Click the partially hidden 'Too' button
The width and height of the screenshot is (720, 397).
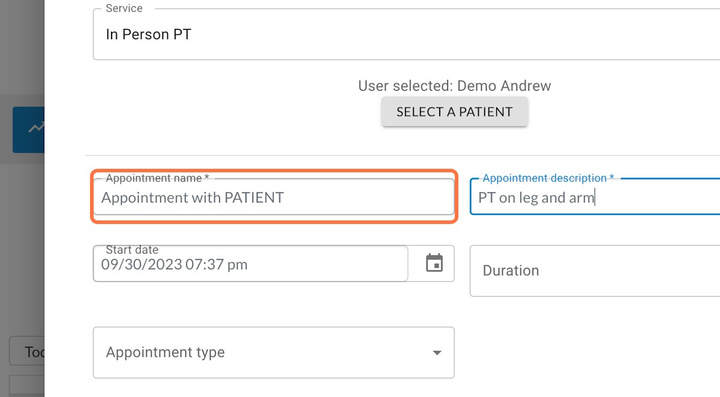tap(27, 352)
